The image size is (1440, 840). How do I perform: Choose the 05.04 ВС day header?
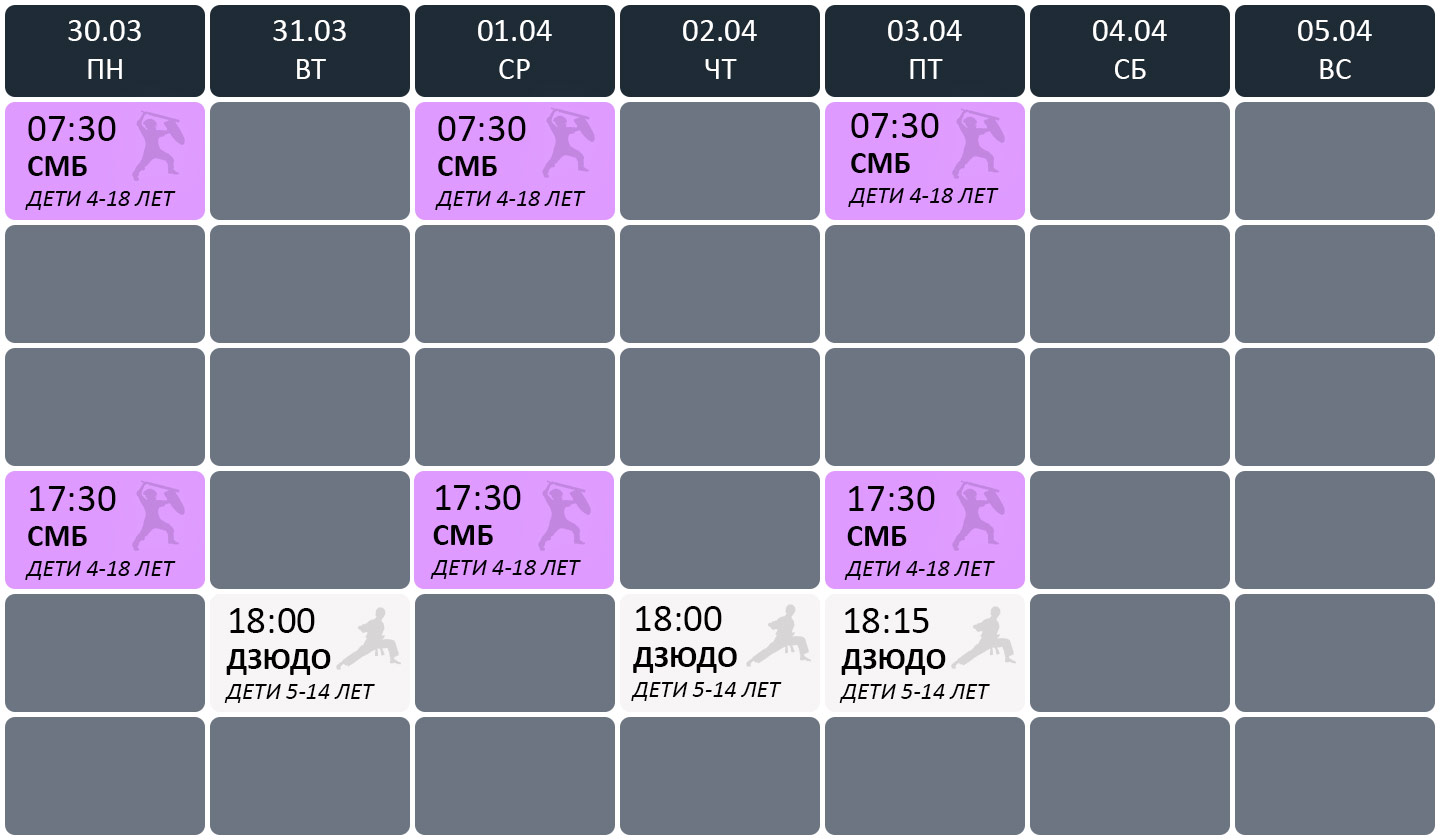pyautogui.click(x=1335, y=50)
